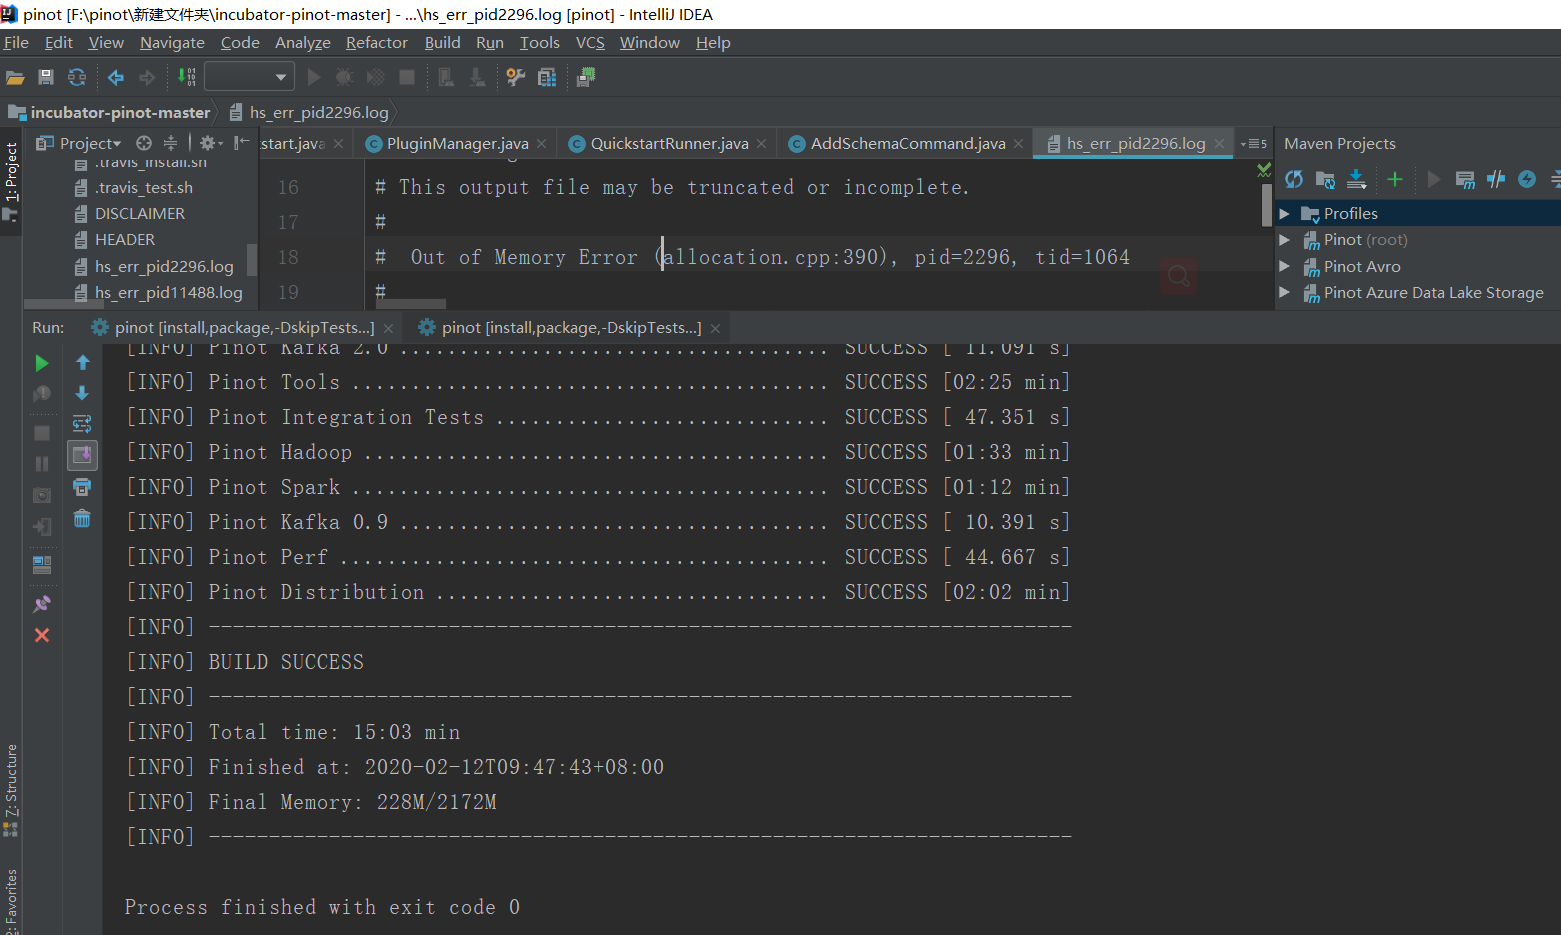Toggle soft-wrap in Run console
Image resolution: width=1561 pixels, height=935 pixels.
[x=82, y=424]
